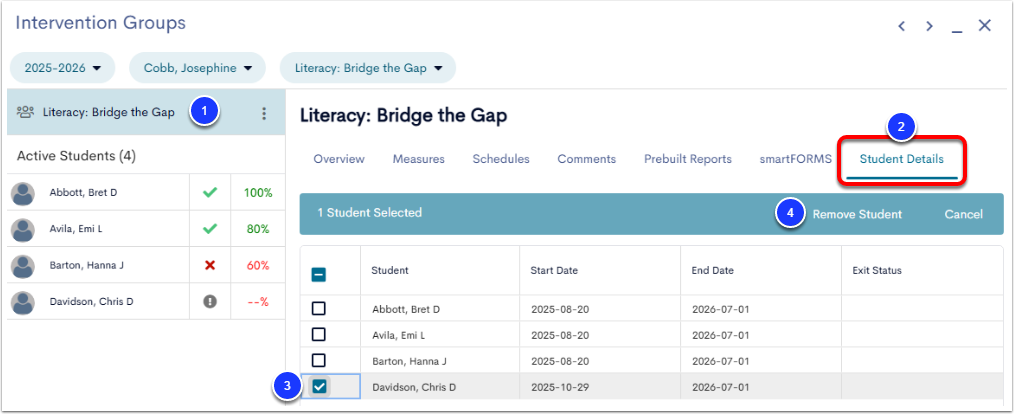This screenshot has height=414, width=1014.
Task: Click the alert status icon for Davidson, Chris D
Action: (210, 301)
